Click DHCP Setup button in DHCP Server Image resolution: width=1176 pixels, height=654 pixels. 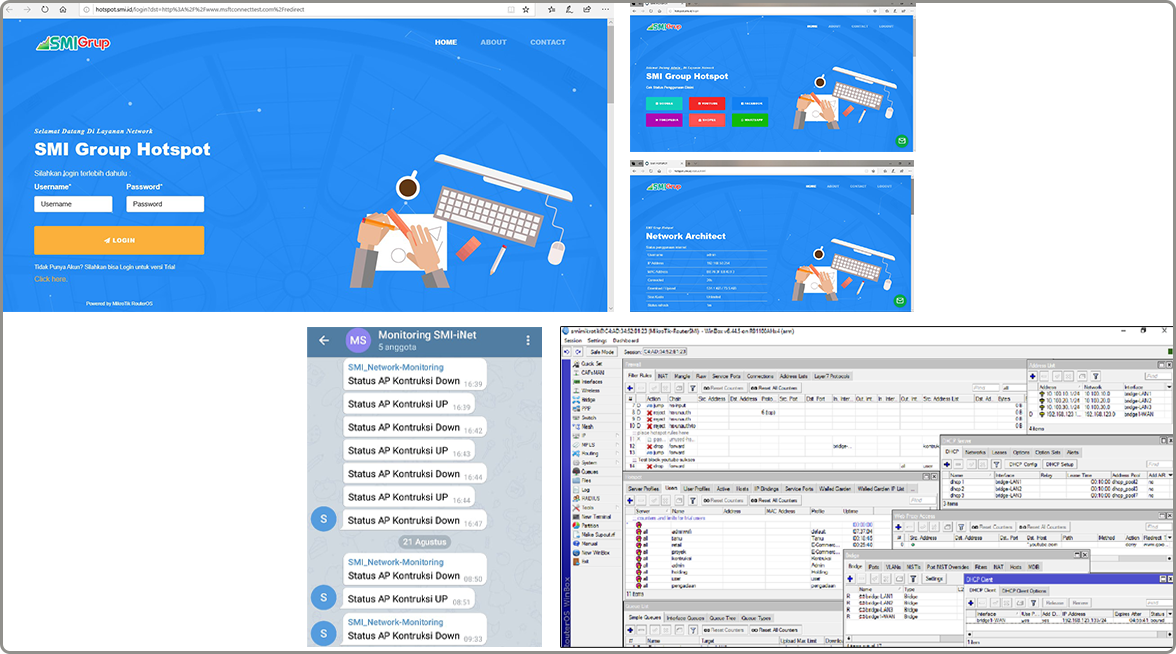(1060, 464)
